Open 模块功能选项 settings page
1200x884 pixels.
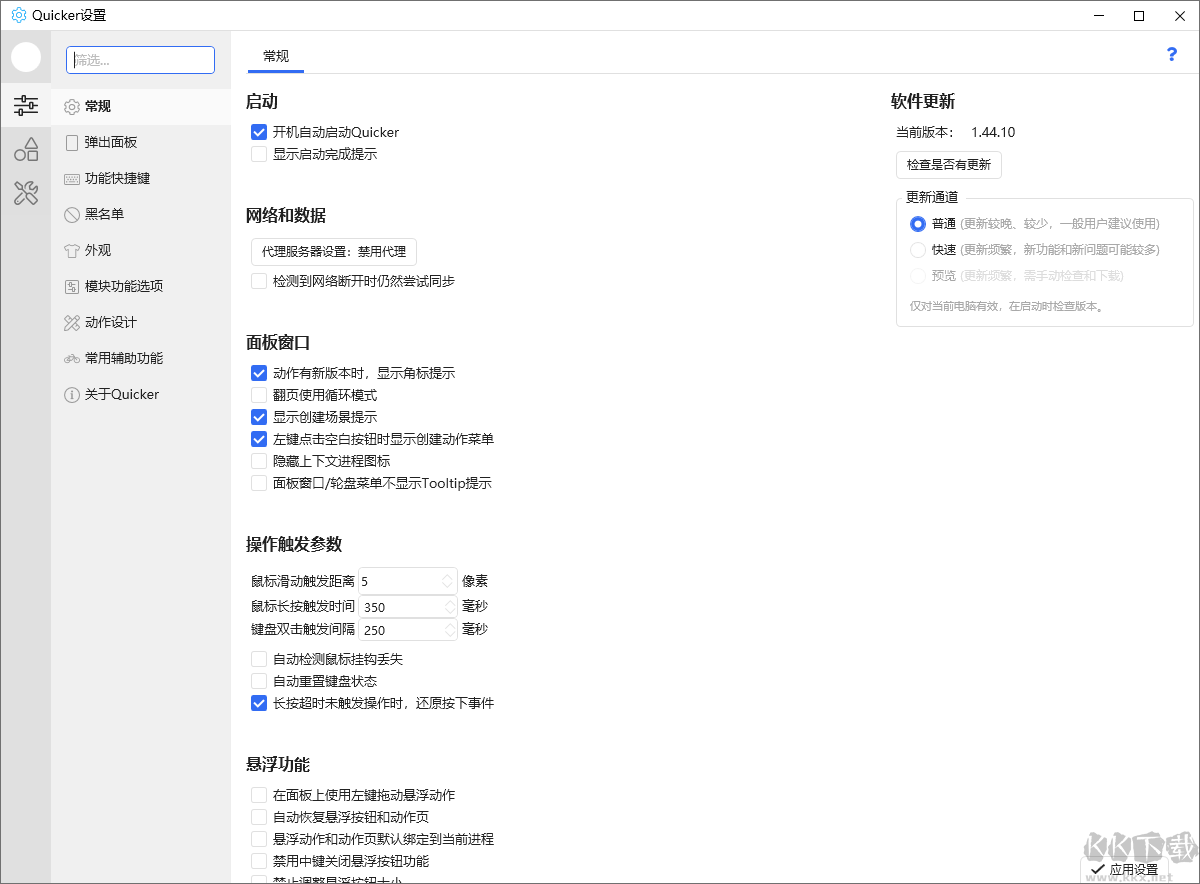[141, 286]
